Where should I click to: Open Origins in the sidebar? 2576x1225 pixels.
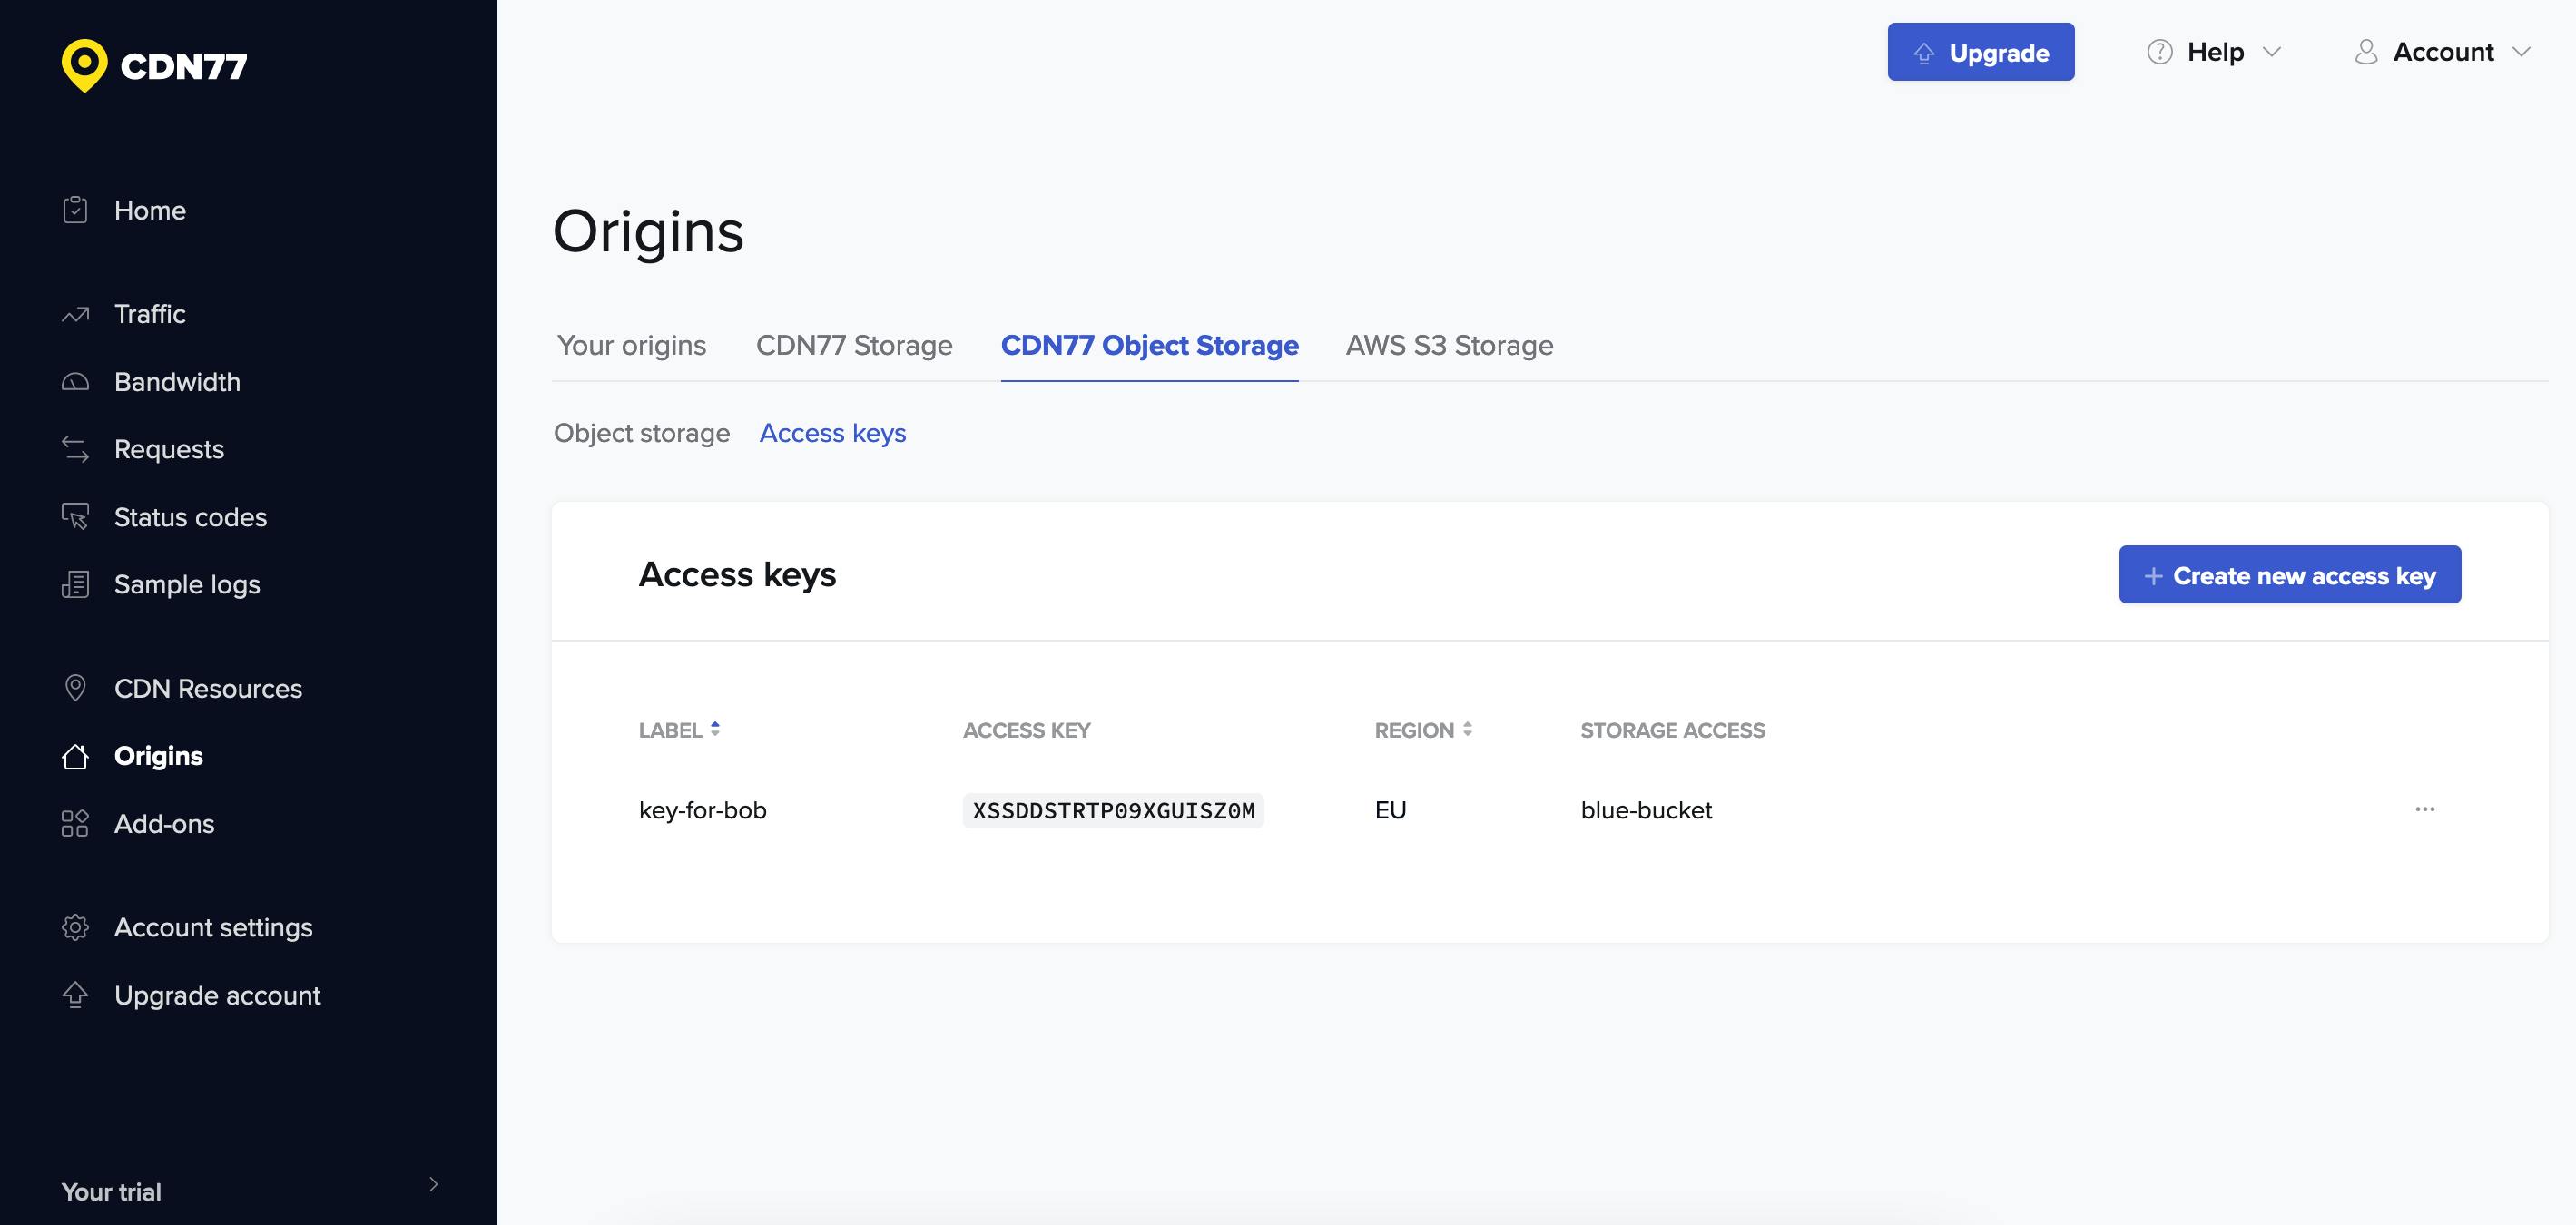click(158, 756)
